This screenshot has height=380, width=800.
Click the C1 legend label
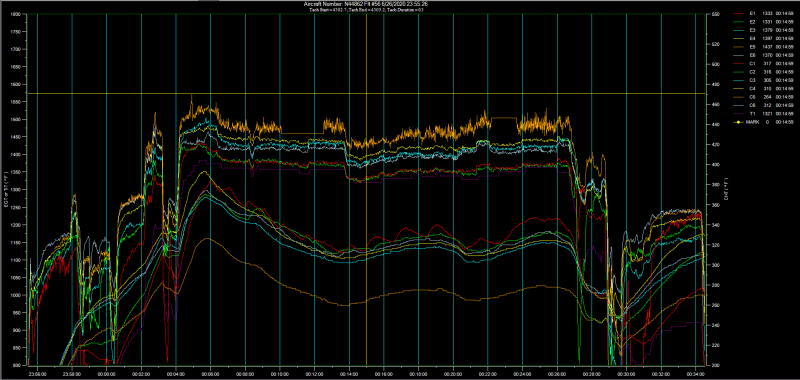click(752, 64)
